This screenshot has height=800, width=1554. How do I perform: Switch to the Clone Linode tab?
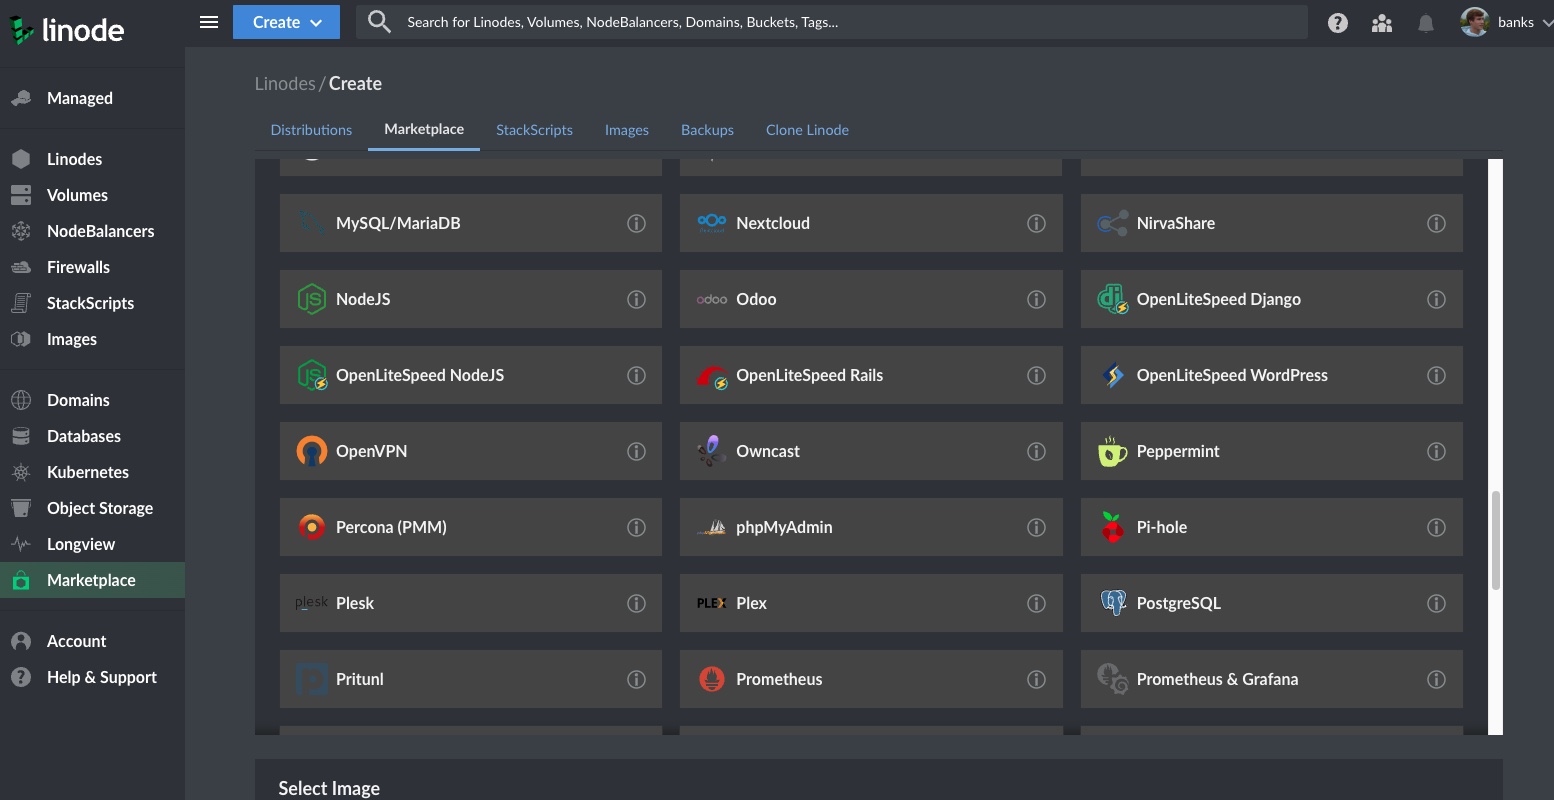pyautogui.click(x=807, y=130)
